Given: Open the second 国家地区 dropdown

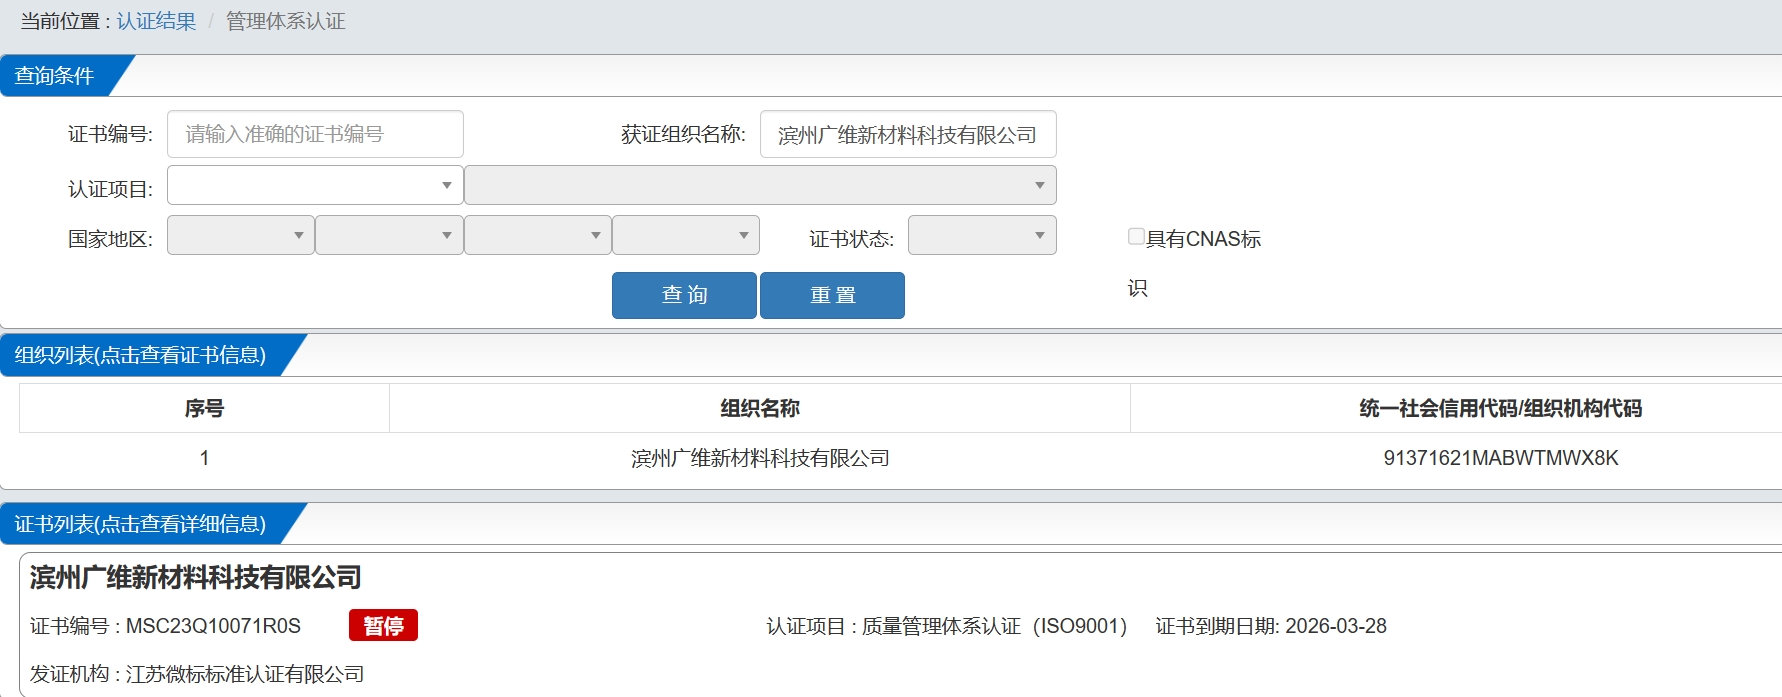Looking at the screenshot, I should click(x=389, y=235).
